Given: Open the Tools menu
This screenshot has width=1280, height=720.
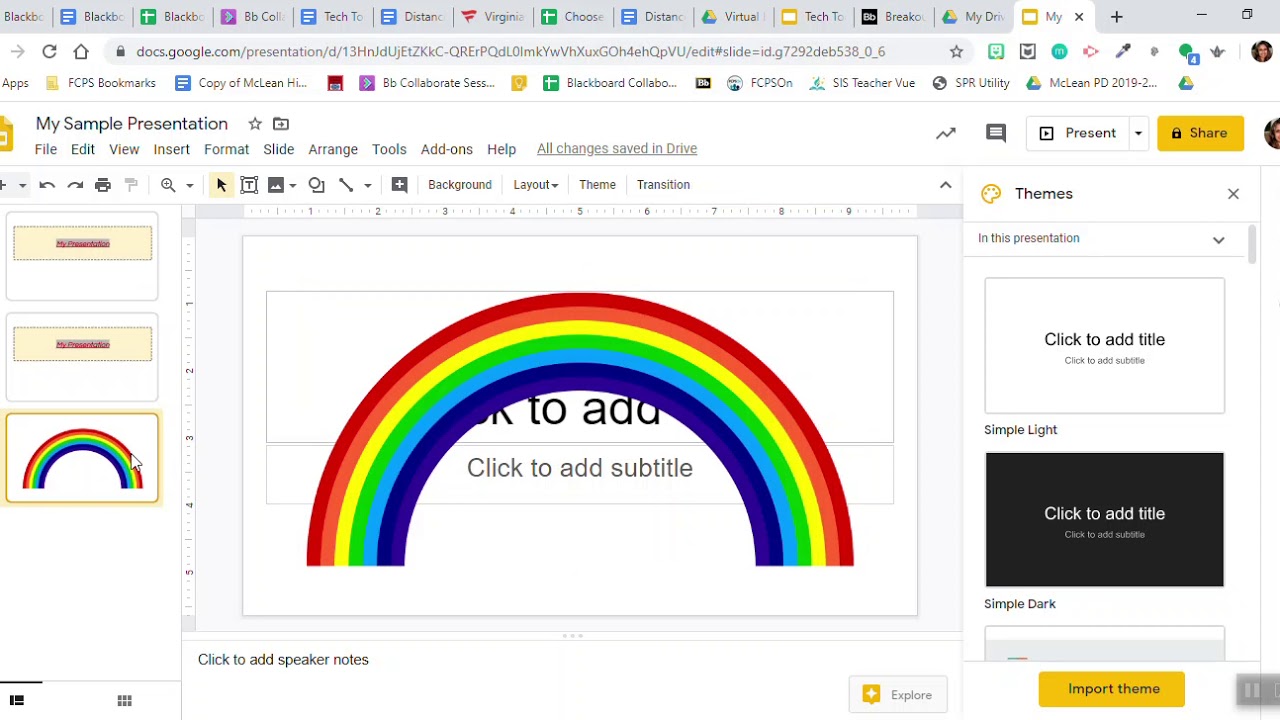Looking at the screenshot, I should click(x=389, y=149).
